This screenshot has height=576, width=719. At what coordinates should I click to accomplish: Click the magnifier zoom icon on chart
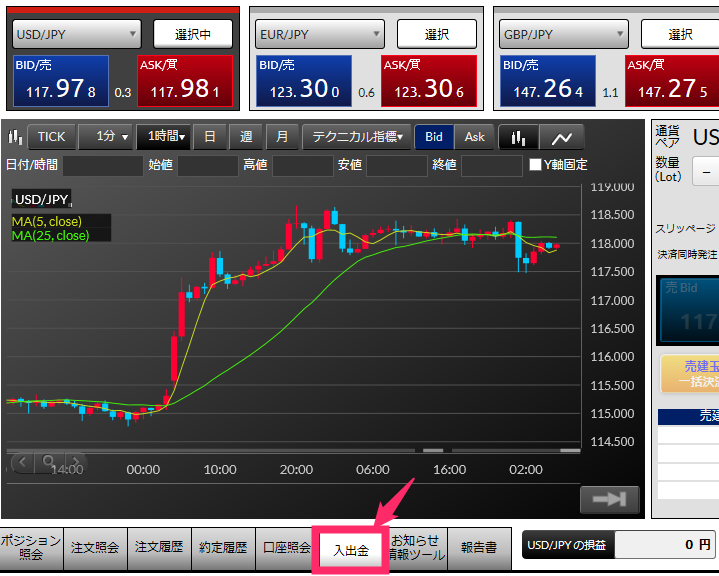click(x=48, y=461)
